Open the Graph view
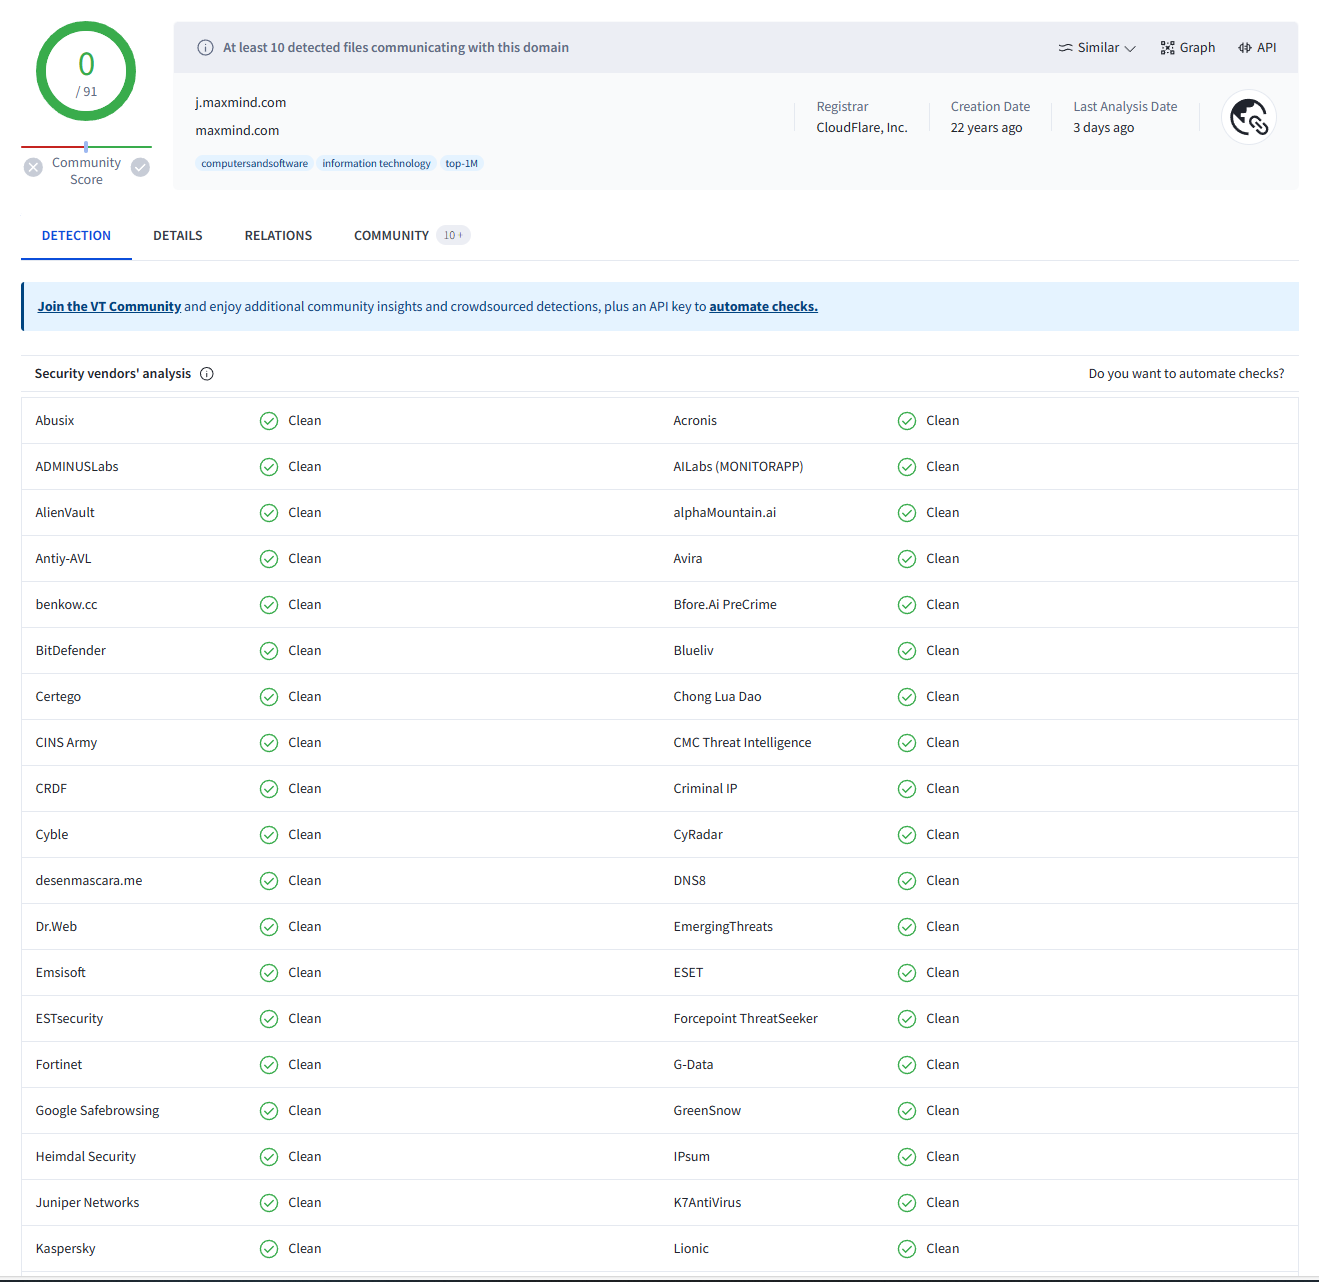 [1188, 48]
